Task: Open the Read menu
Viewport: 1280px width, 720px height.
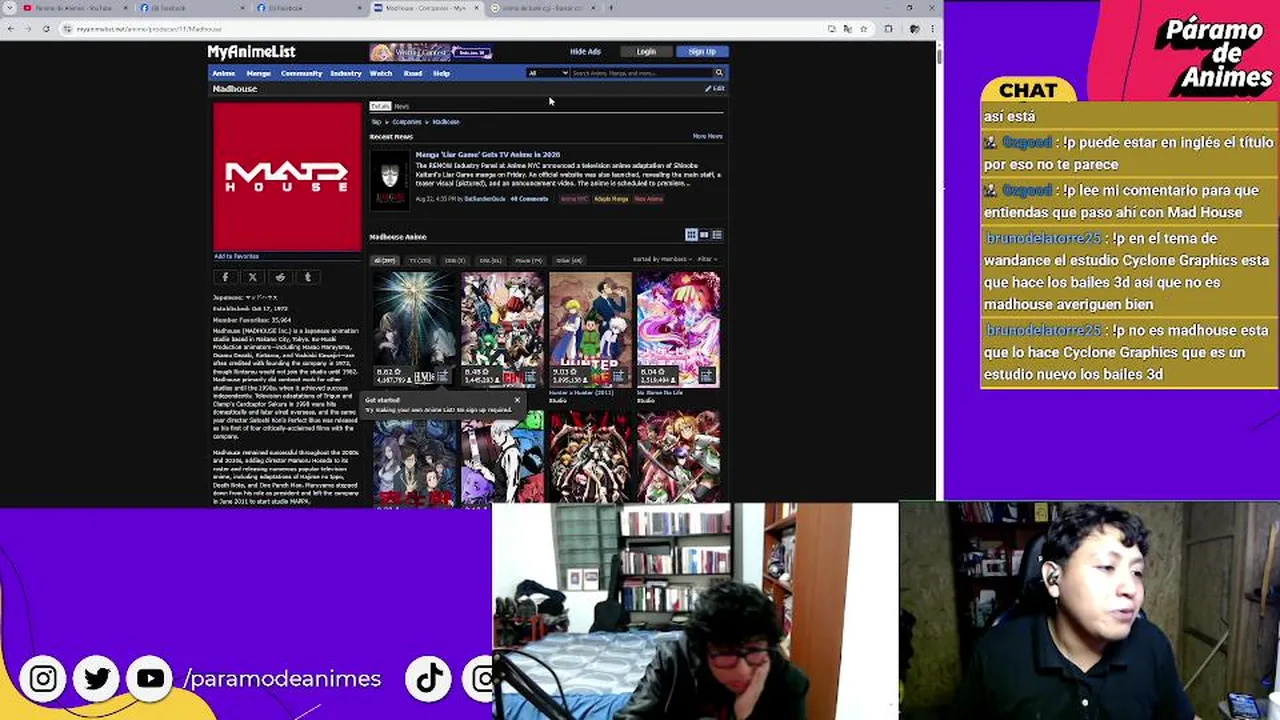Action: click(412, 73)
